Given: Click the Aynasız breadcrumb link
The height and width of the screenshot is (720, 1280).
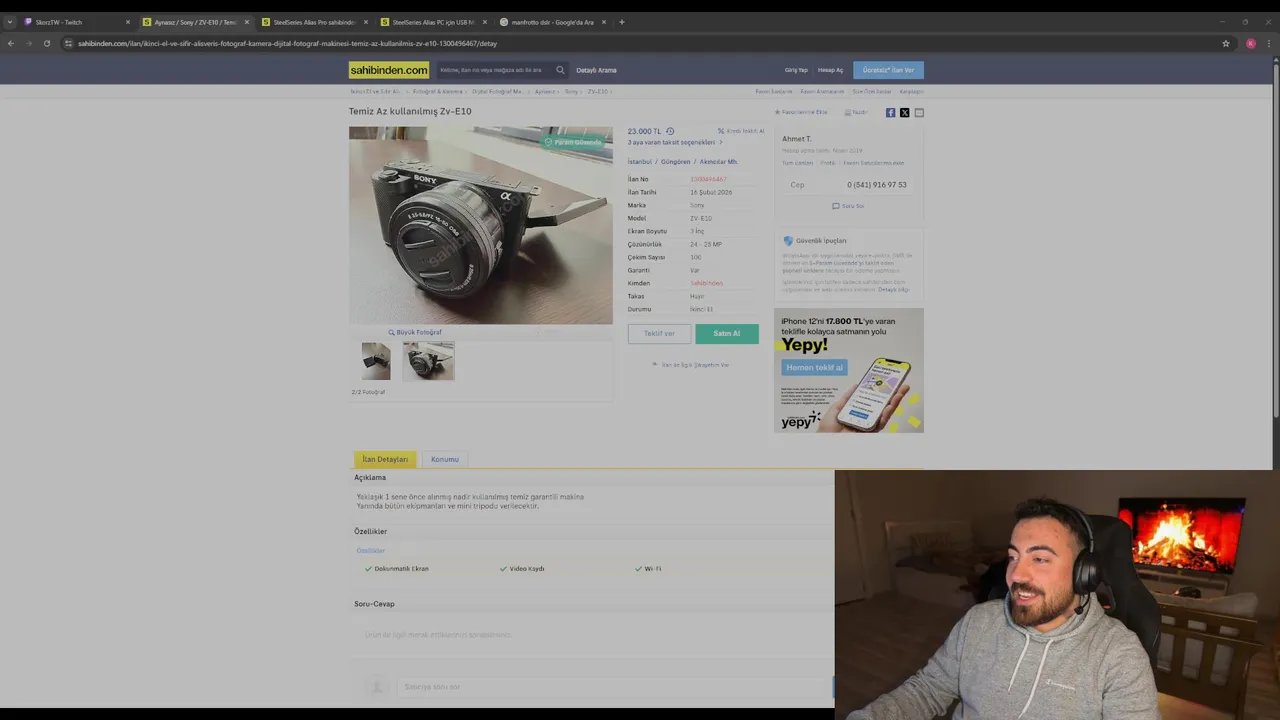Looking at the screenshot, I should tap(545, 91).
